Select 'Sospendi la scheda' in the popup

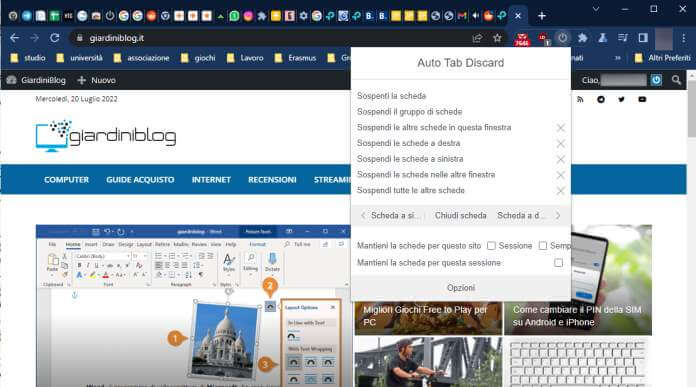click(x=392, y=96)
